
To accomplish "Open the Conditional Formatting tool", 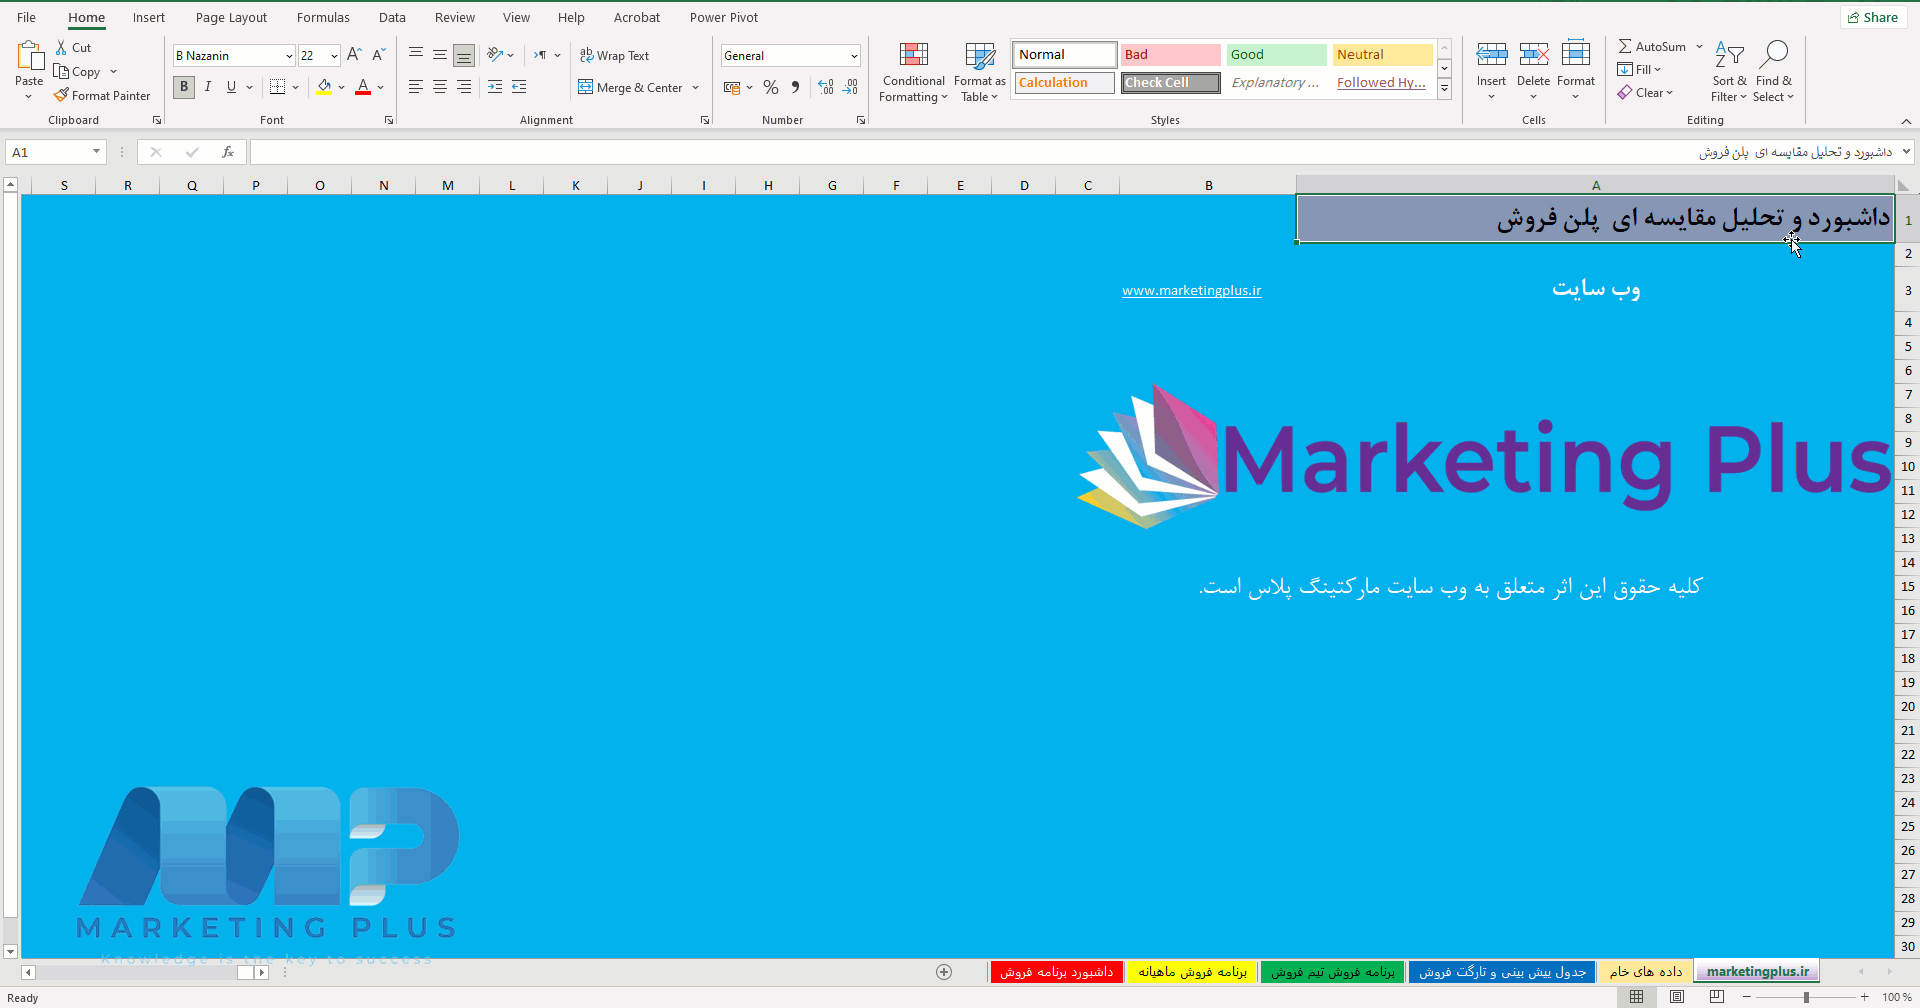I will pos(912,71).
